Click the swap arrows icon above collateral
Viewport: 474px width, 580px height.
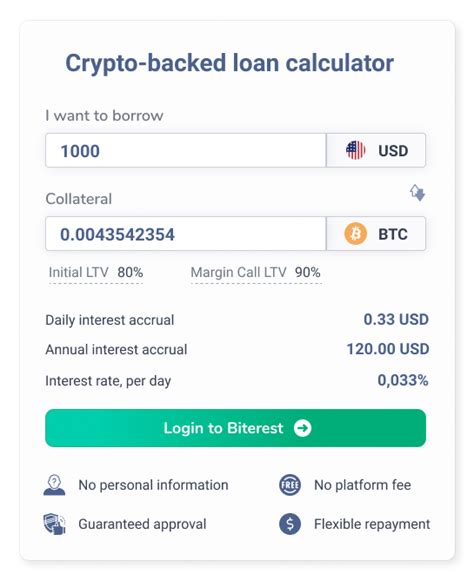[x=417, y=193]
